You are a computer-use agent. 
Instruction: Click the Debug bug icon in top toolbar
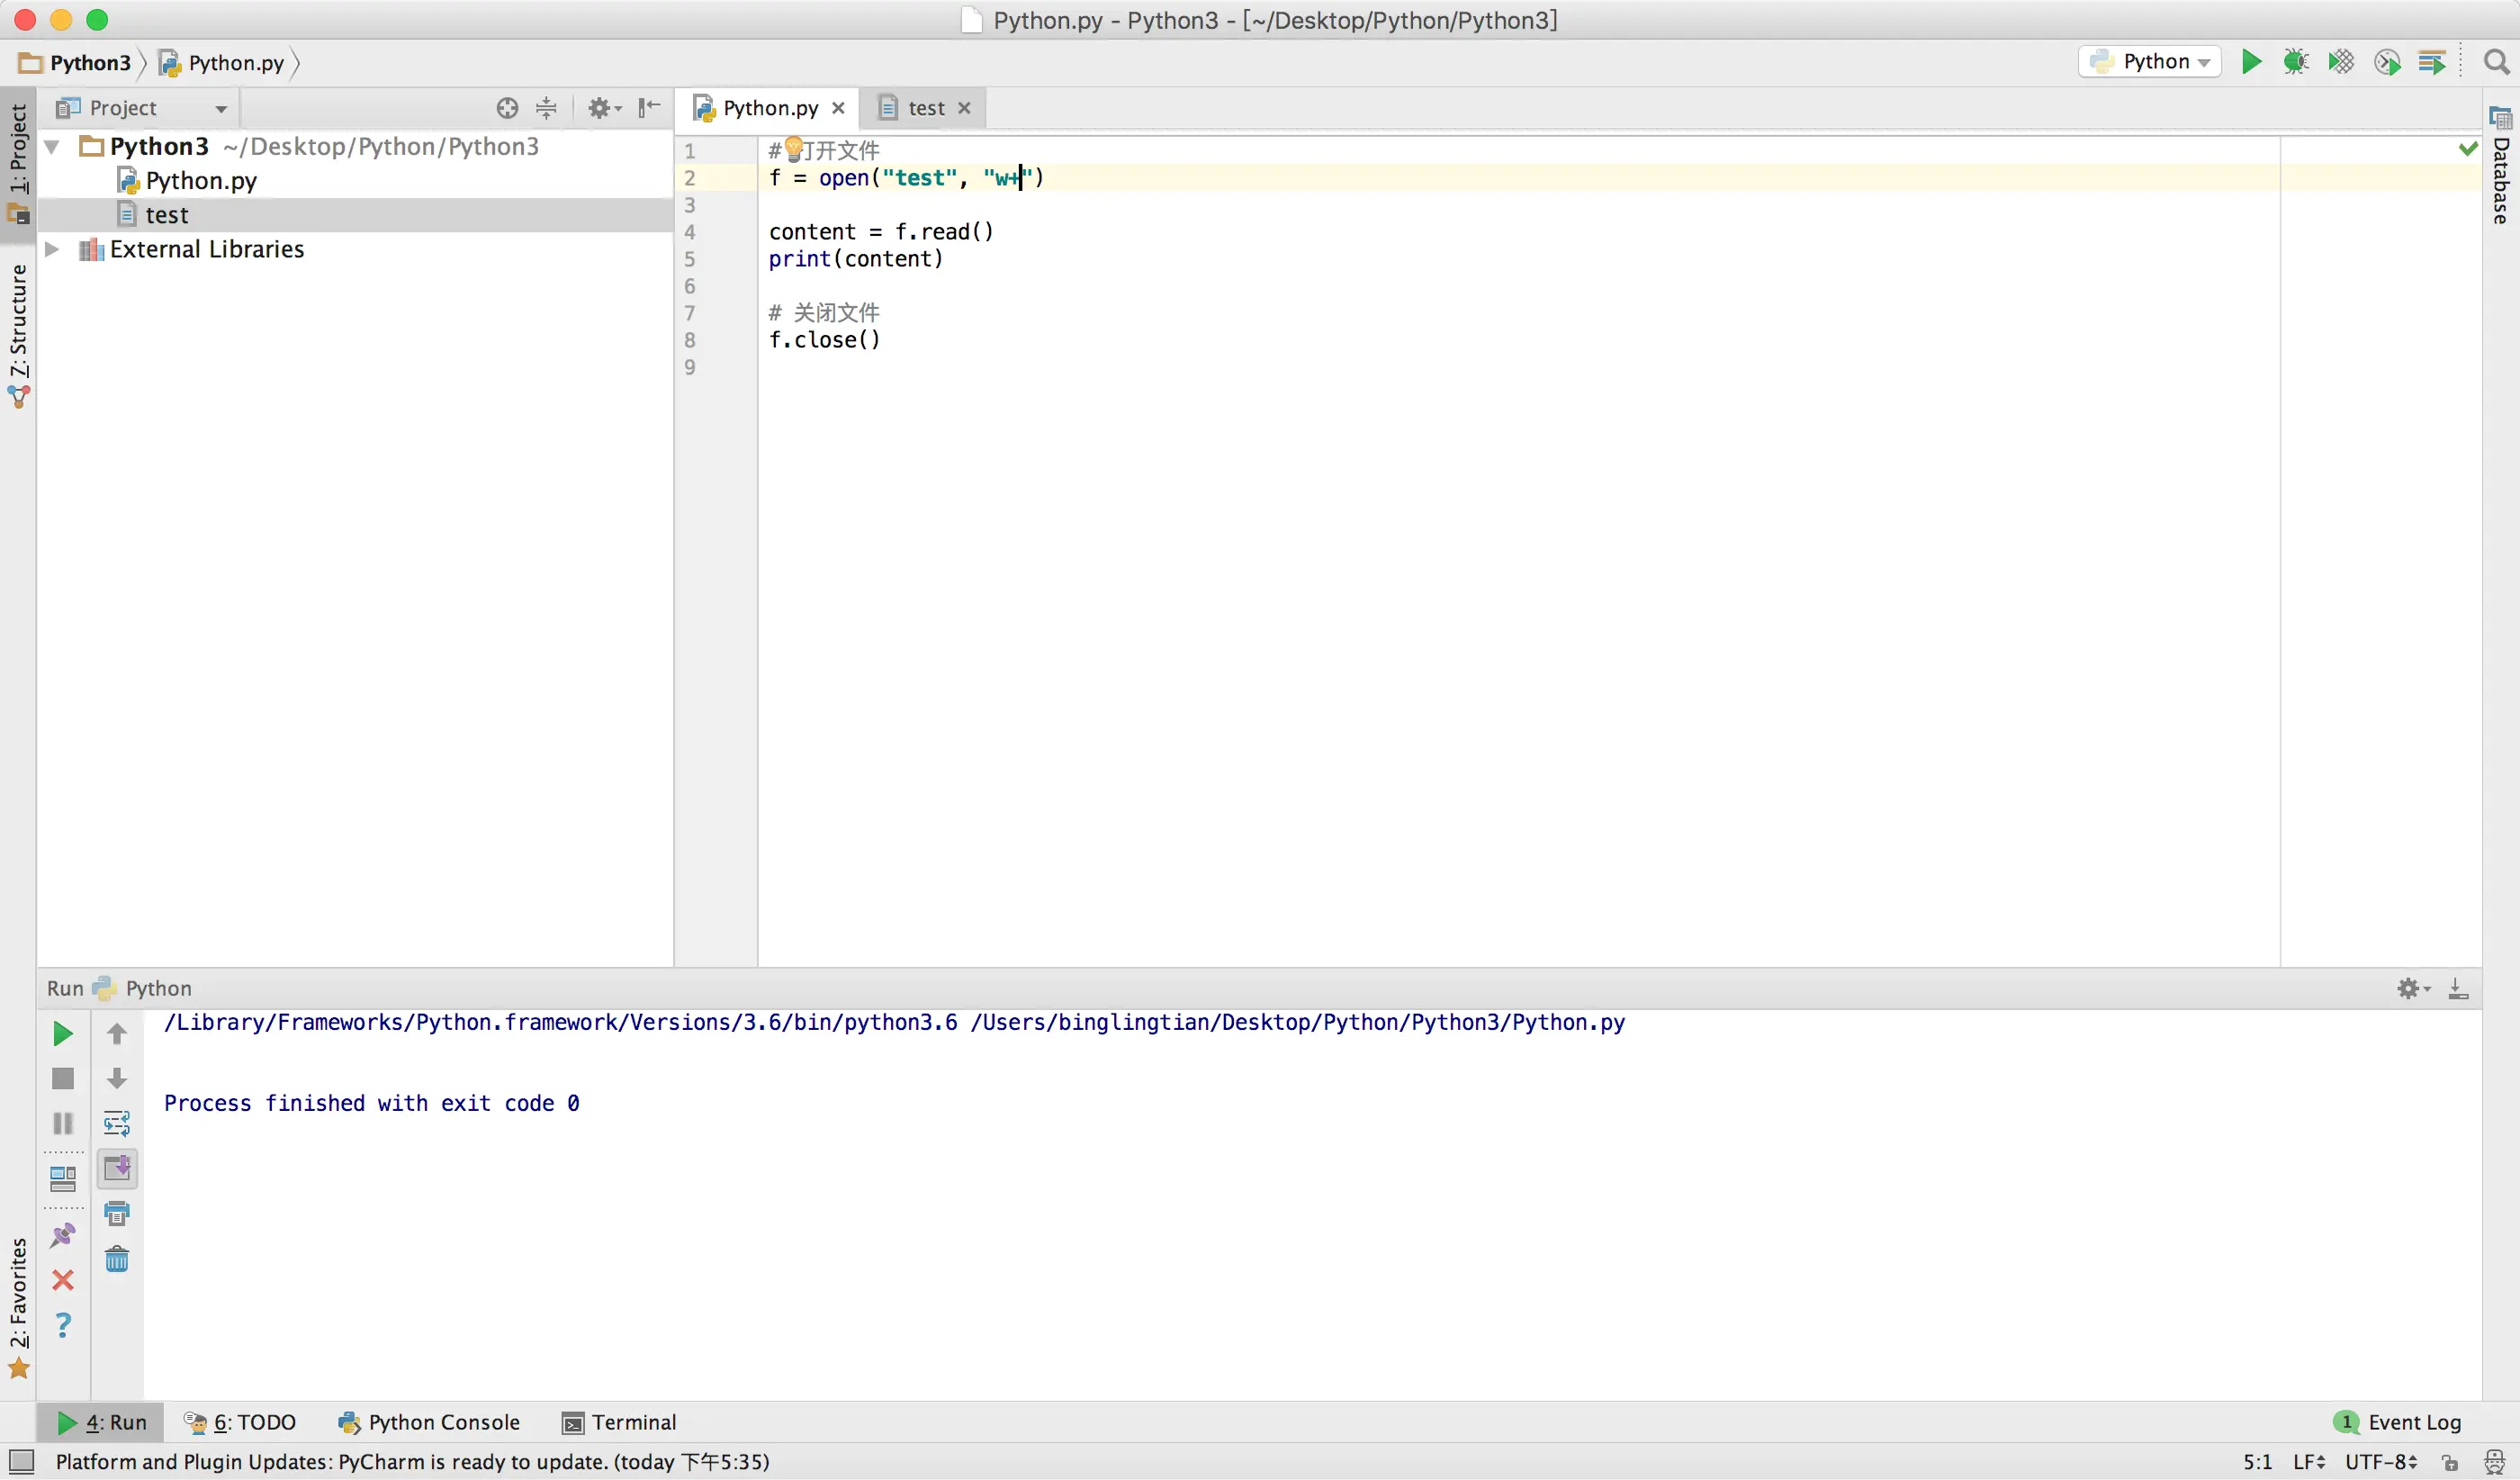coord(2295,62)
